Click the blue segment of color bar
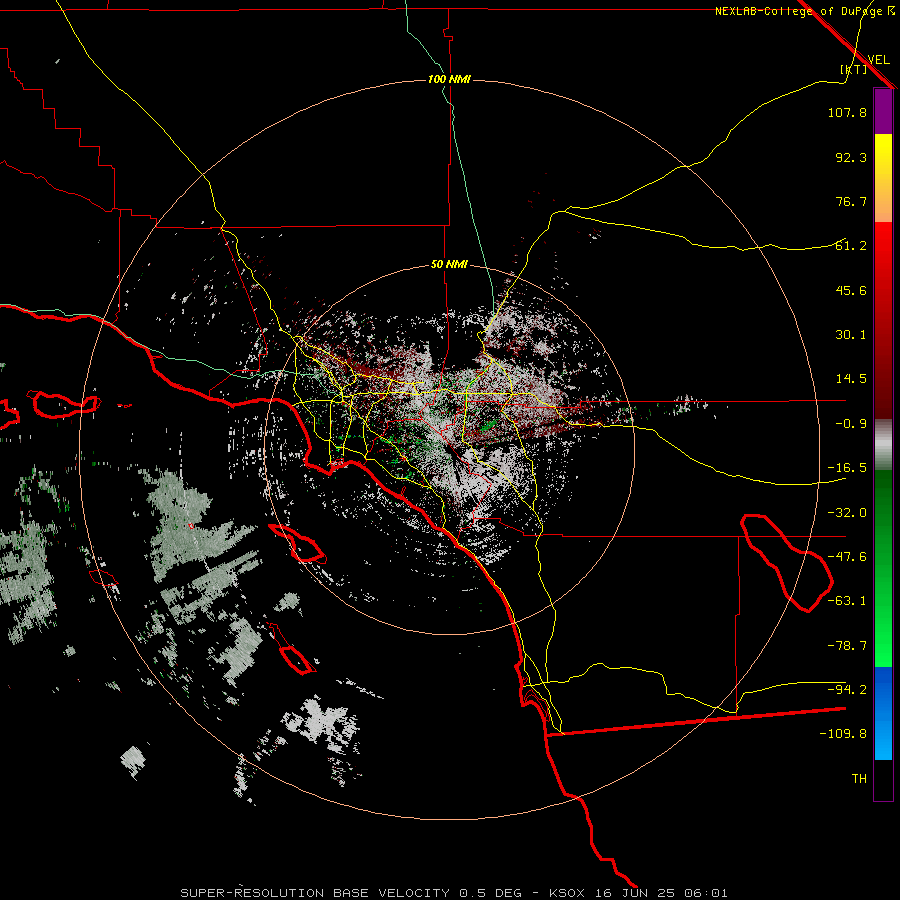Screen dimensions: 900x900 (883, 713)
